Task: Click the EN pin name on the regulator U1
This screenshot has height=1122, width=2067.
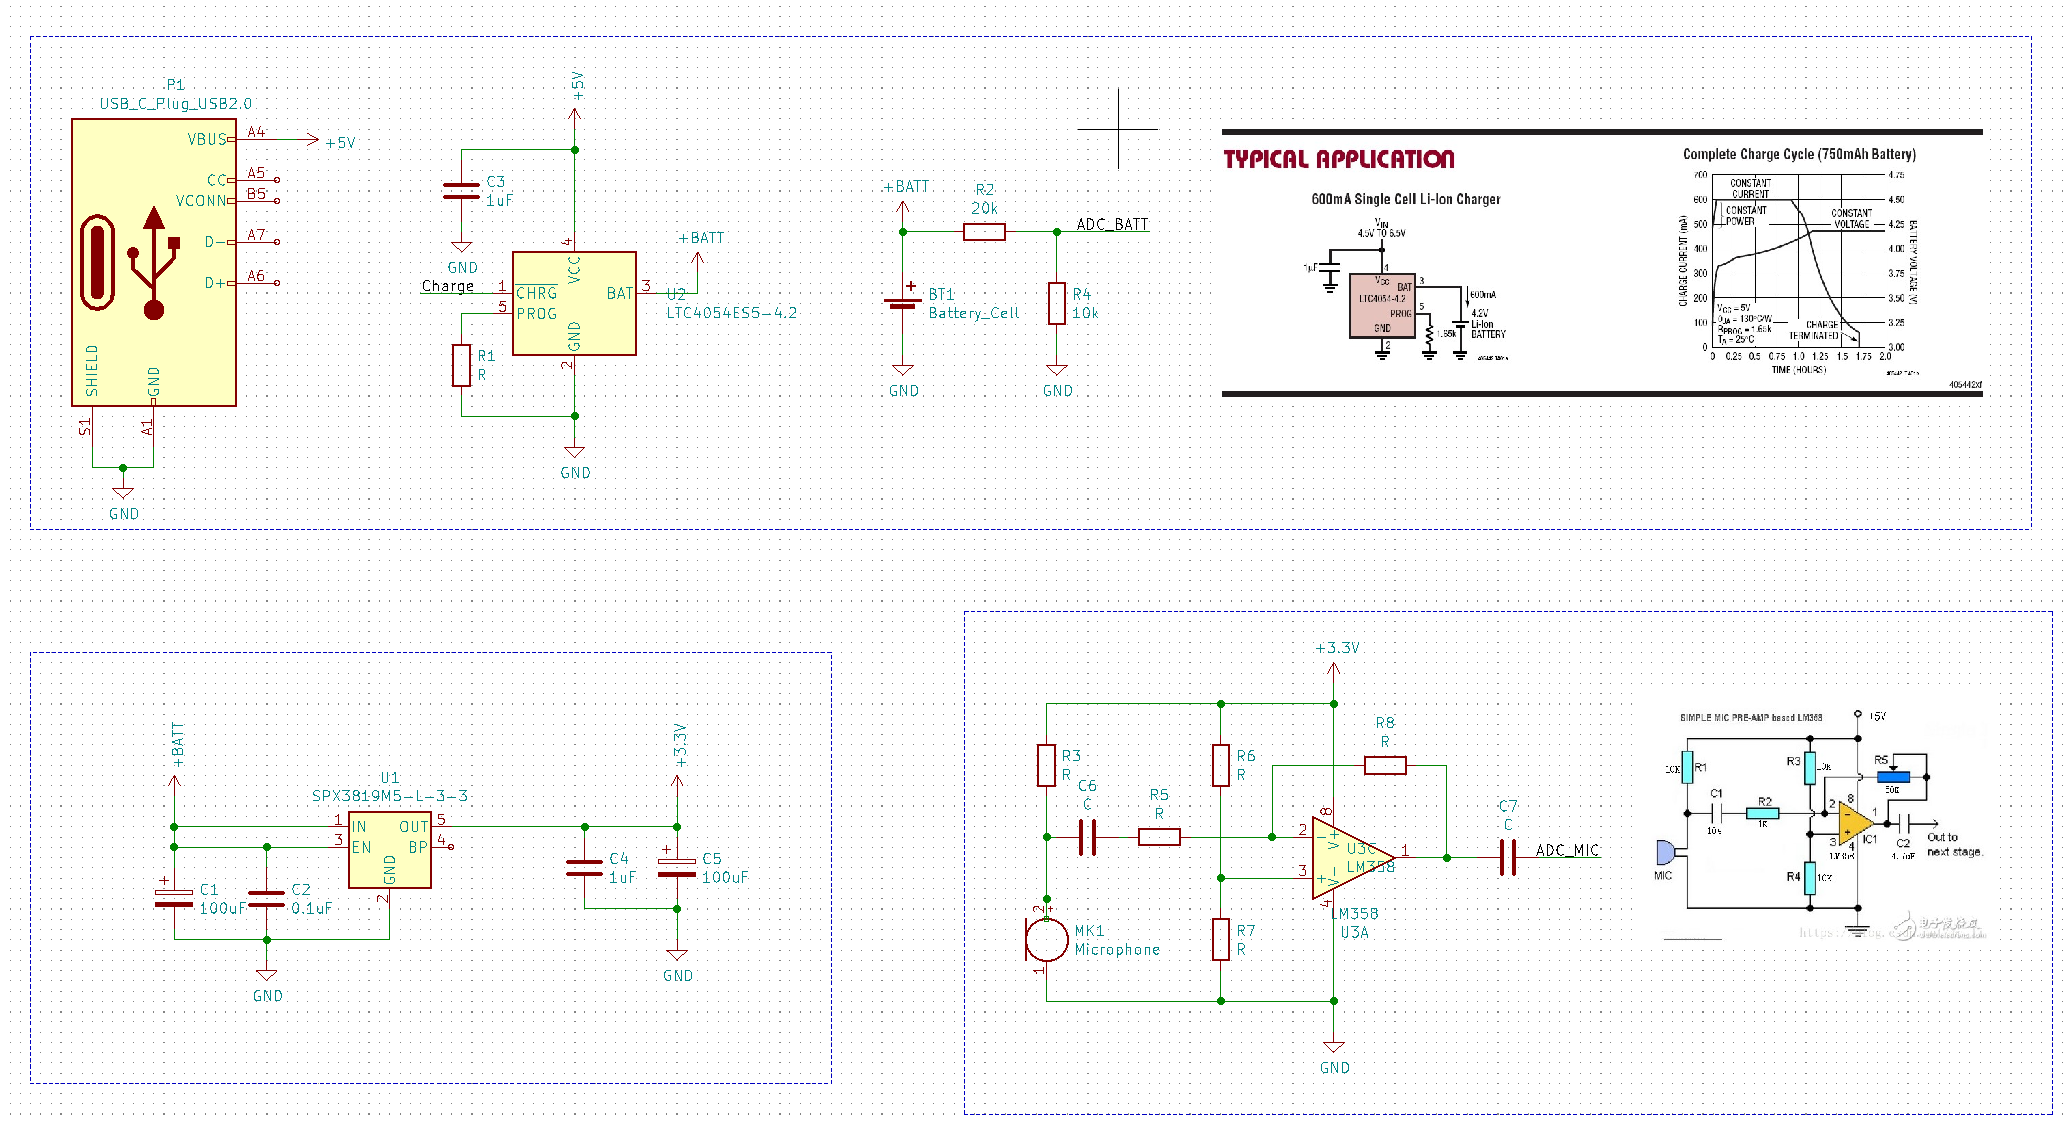Action: coord(361,847)
